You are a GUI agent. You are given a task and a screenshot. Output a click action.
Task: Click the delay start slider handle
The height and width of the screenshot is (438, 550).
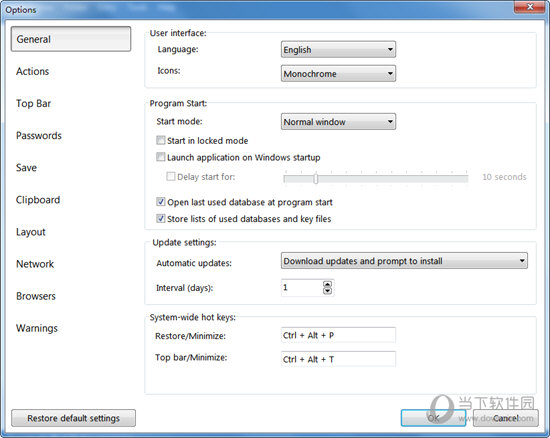coord(316,178)
